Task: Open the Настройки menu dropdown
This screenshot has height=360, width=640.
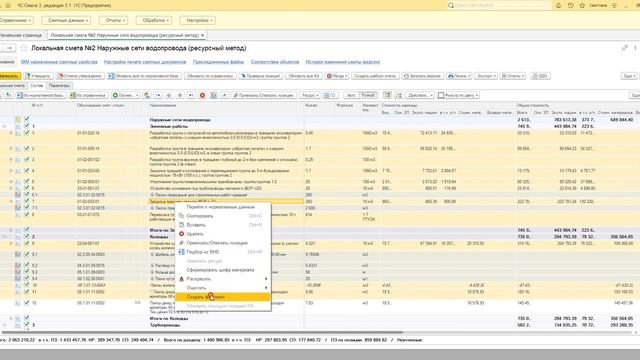Action: click(x=198, y=20)
